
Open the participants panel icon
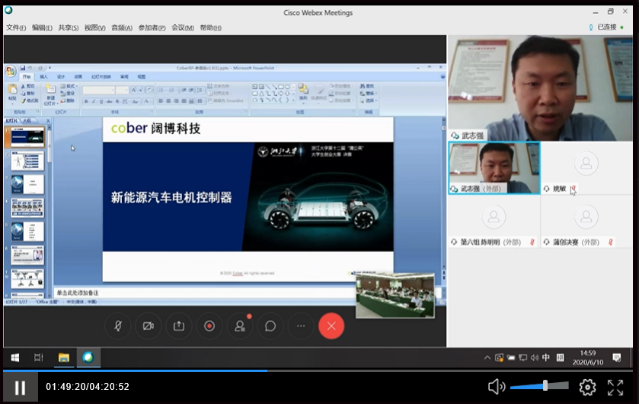pos(240,326)
